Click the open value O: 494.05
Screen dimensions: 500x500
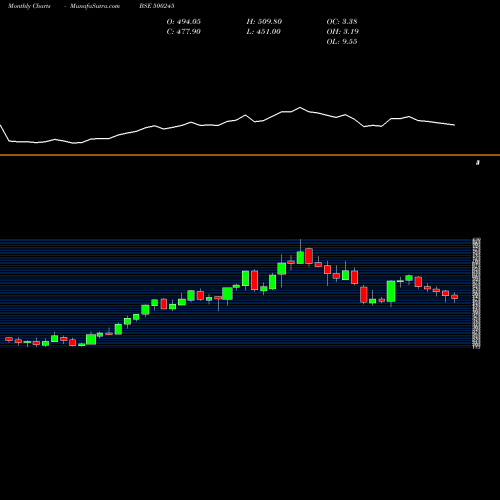[184, 22]
